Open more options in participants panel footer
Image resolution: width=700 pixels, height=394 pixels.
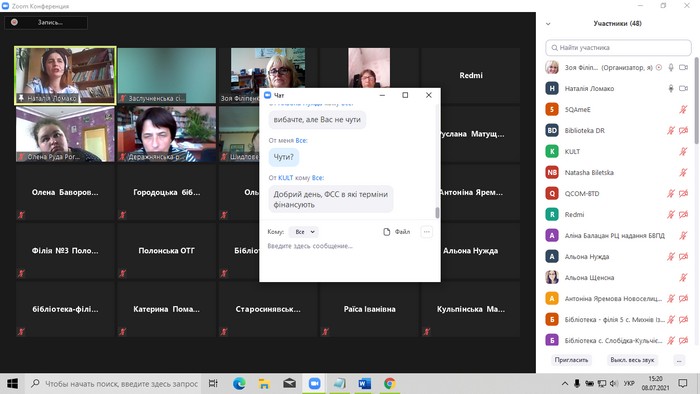coord(679,360)
